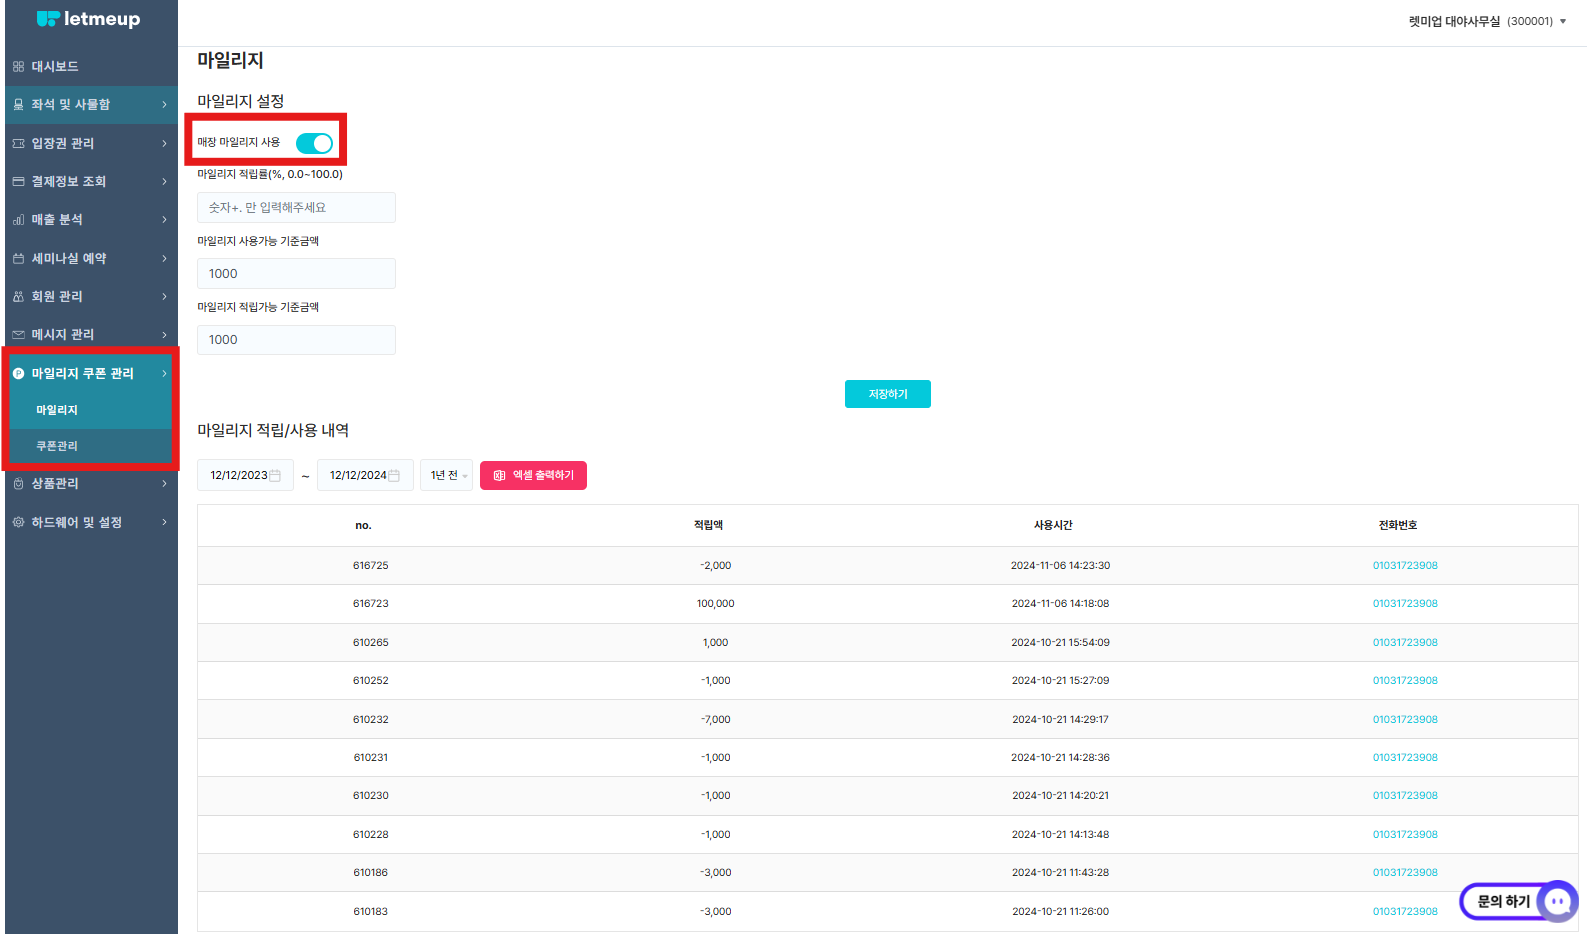Open phone number link in row 610228
1587x934 pixels.
pyautogui.click(x=1405, y=835)
